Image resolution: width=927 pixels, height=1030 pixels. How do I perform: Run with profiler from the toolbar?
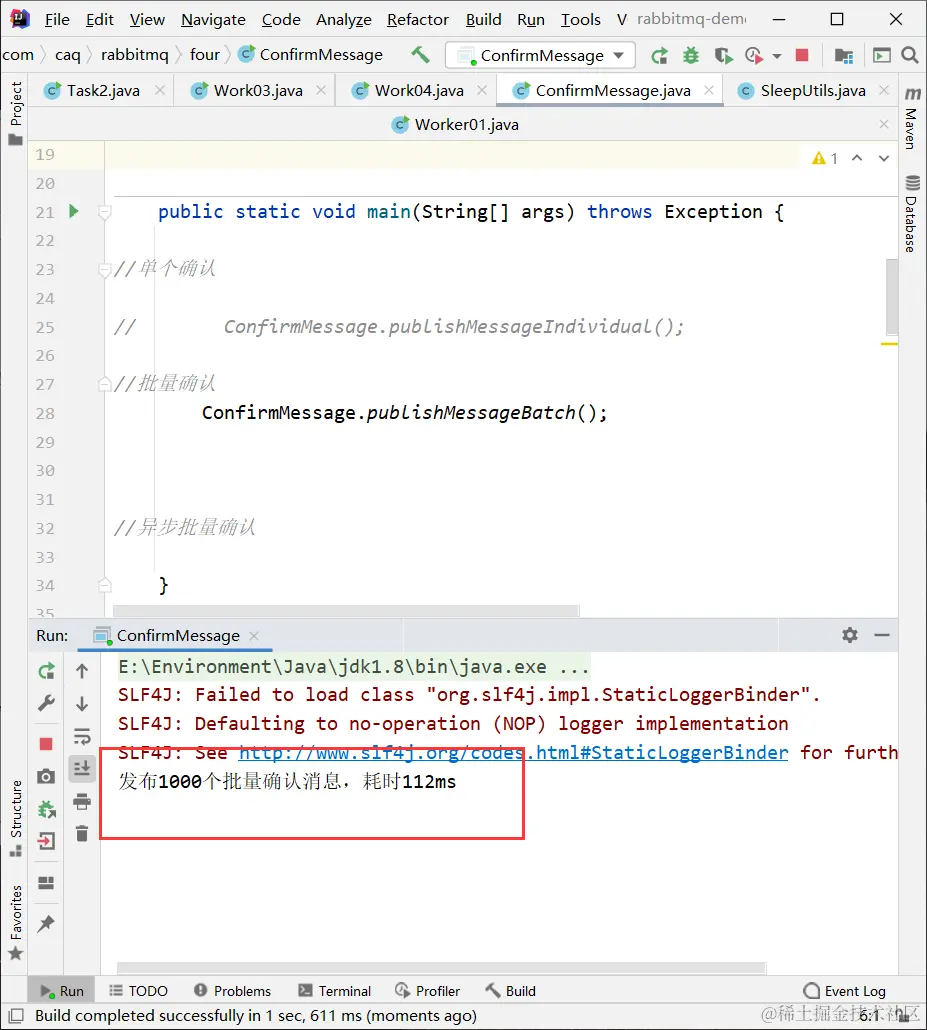pyautogui.click(x=754, y=56)
